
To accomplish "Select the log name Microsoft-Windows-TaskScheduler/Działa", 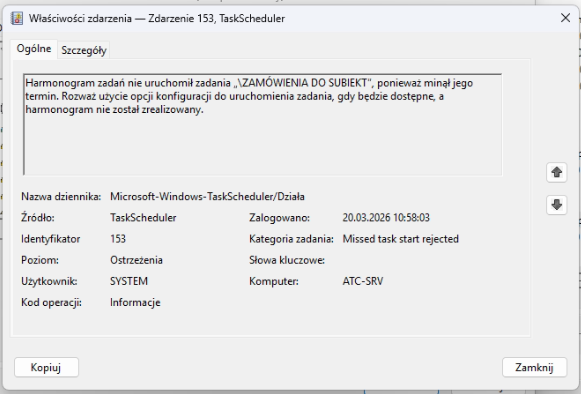I will click(x=208, y=196).
